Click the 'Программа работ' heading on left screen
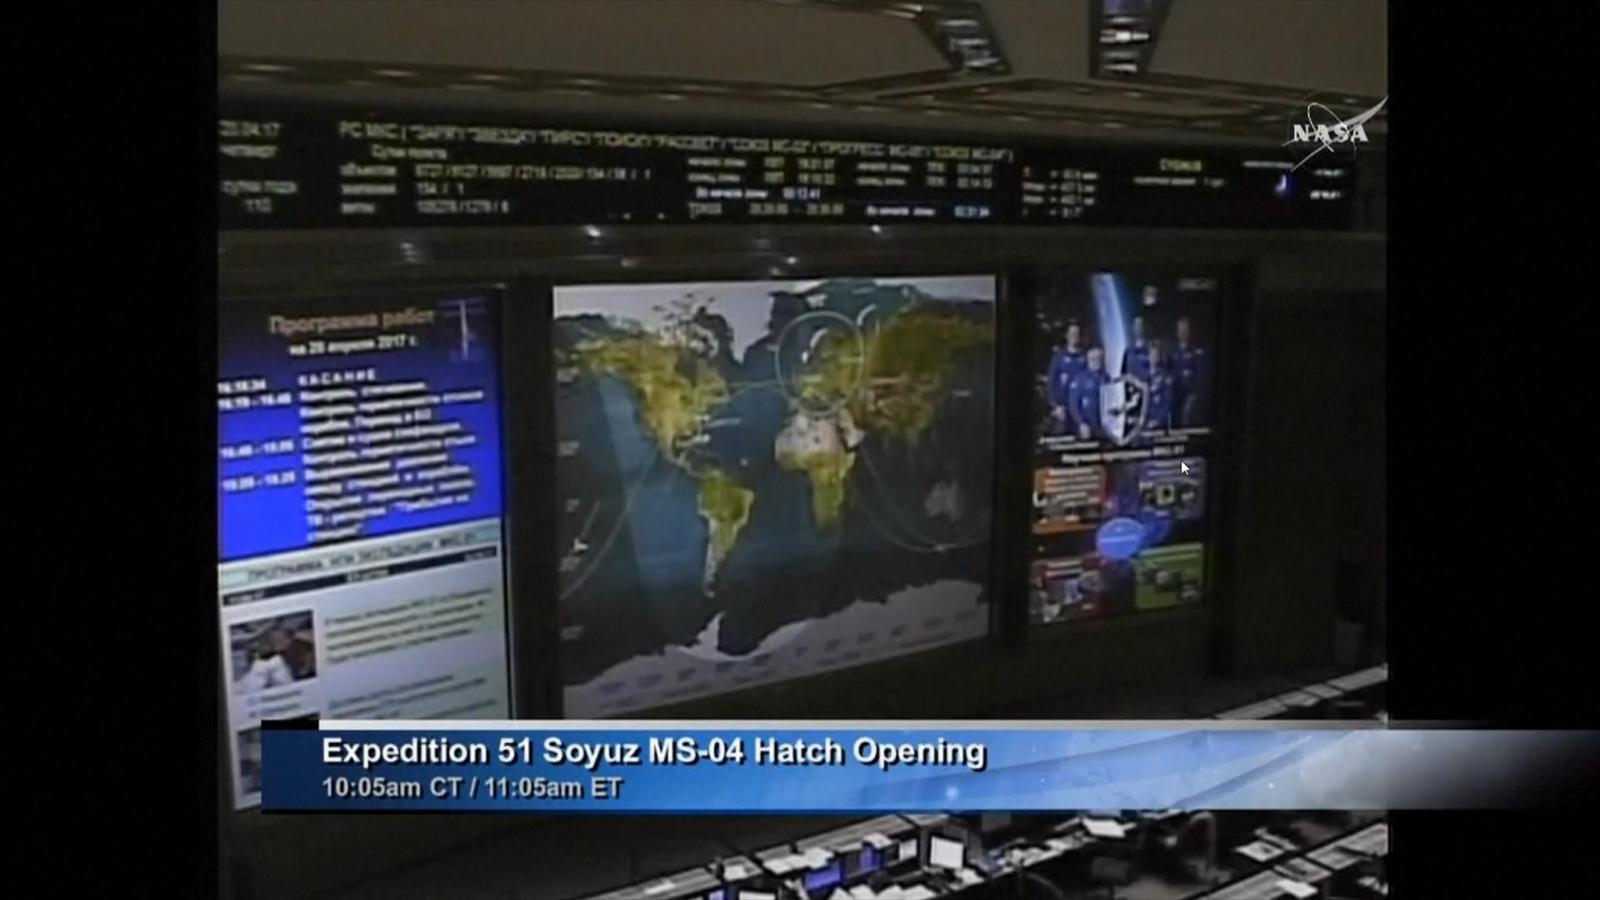 [352, 320]
